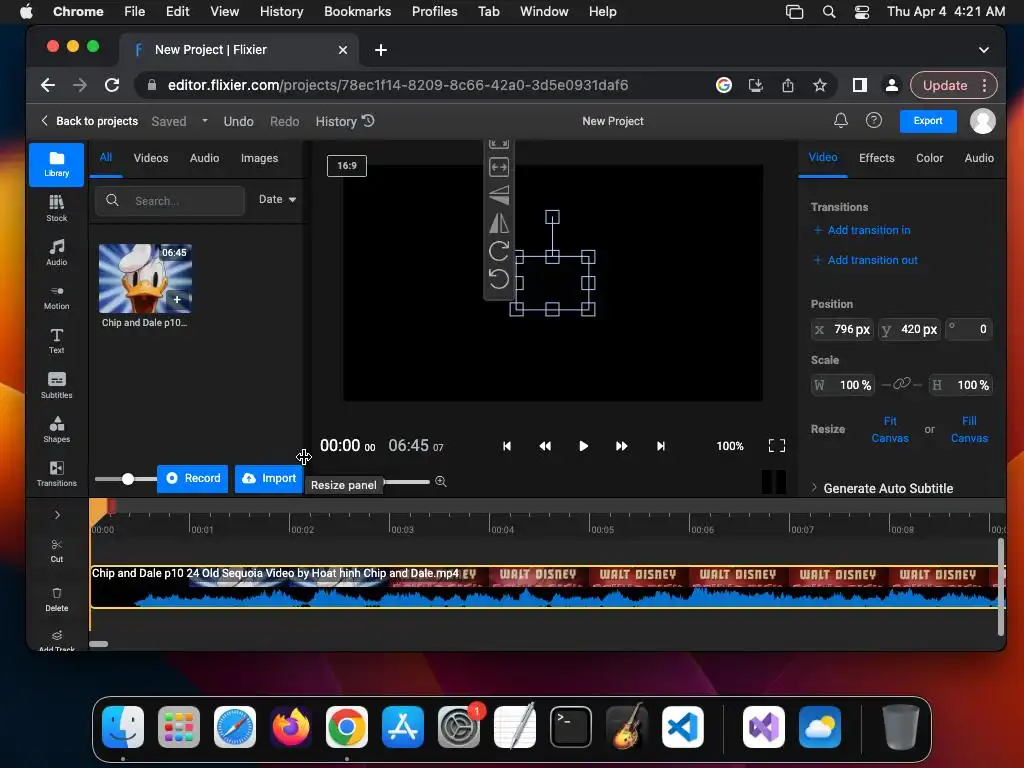Select the Chip and Dale clip on timeline

coord(547,587)
